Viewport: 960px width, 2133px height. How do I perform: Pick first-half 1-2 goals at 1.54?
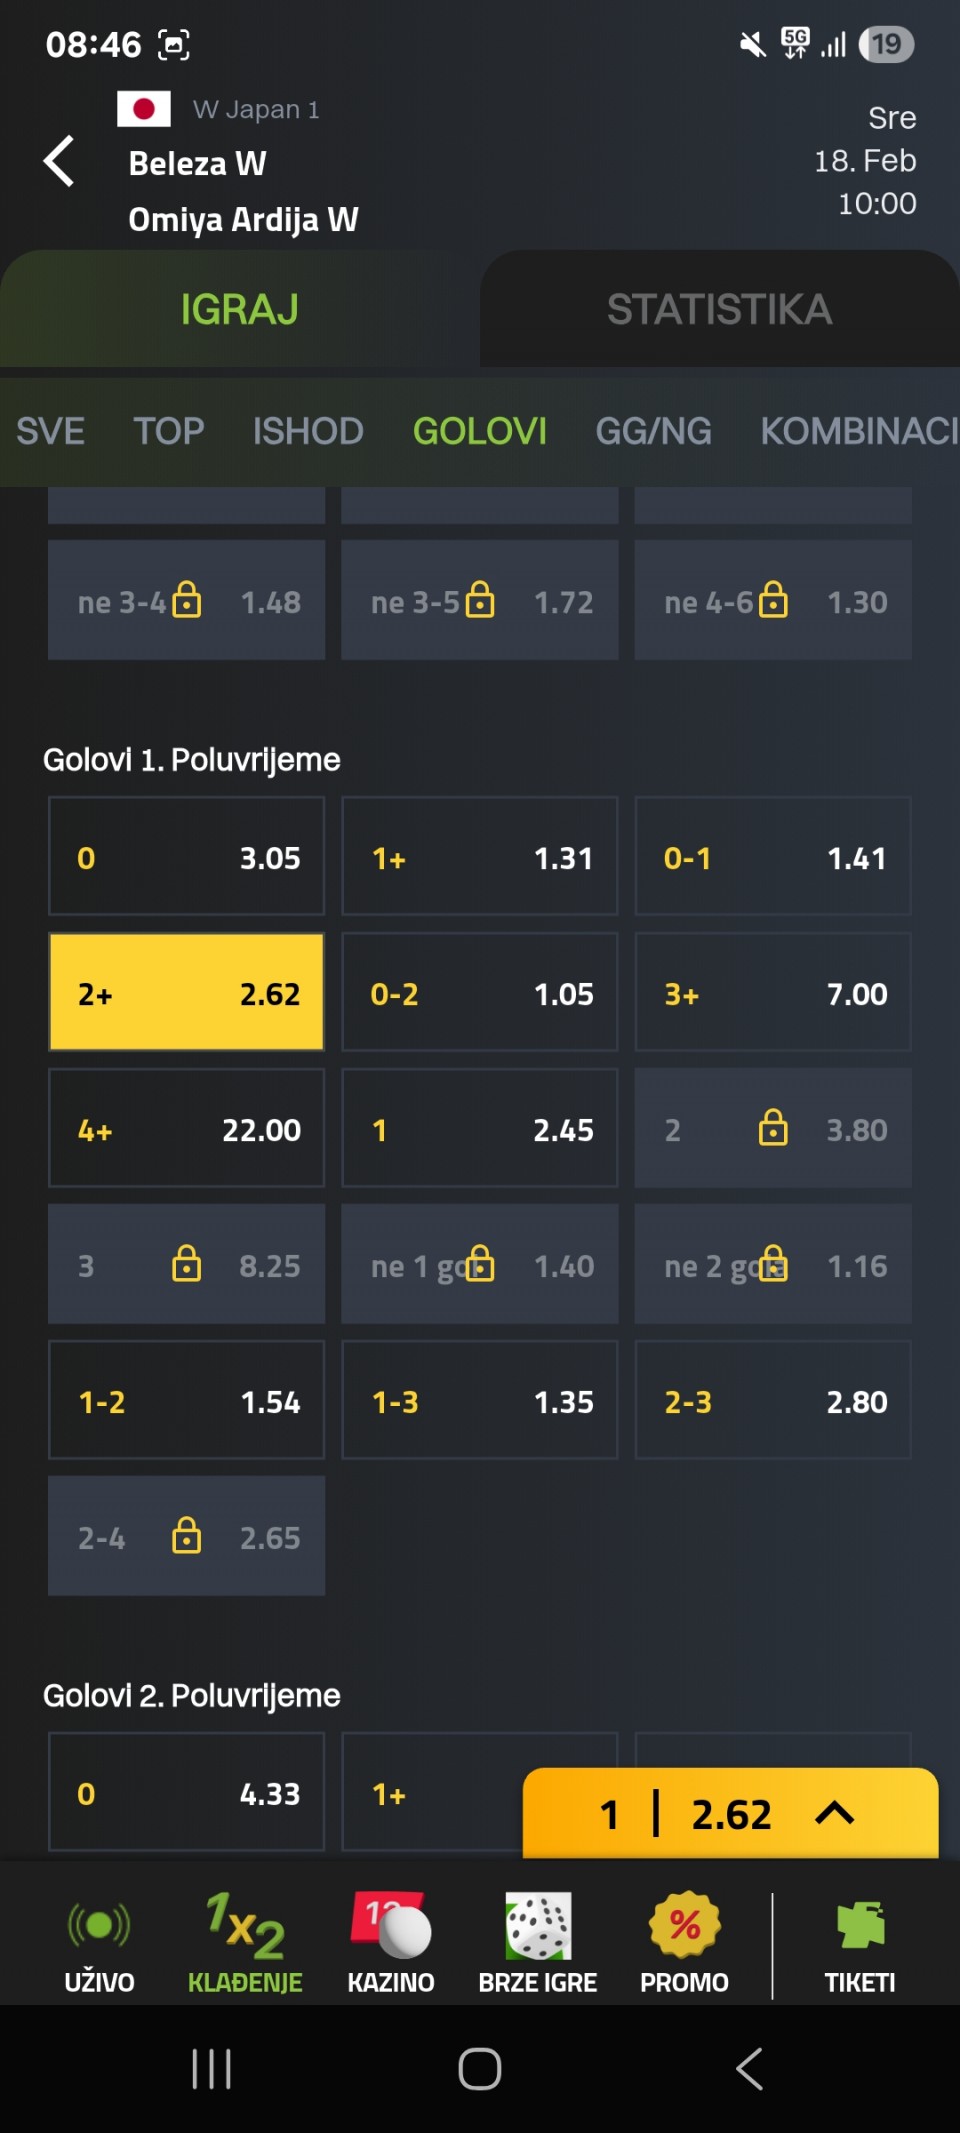tap(186, 1401)
